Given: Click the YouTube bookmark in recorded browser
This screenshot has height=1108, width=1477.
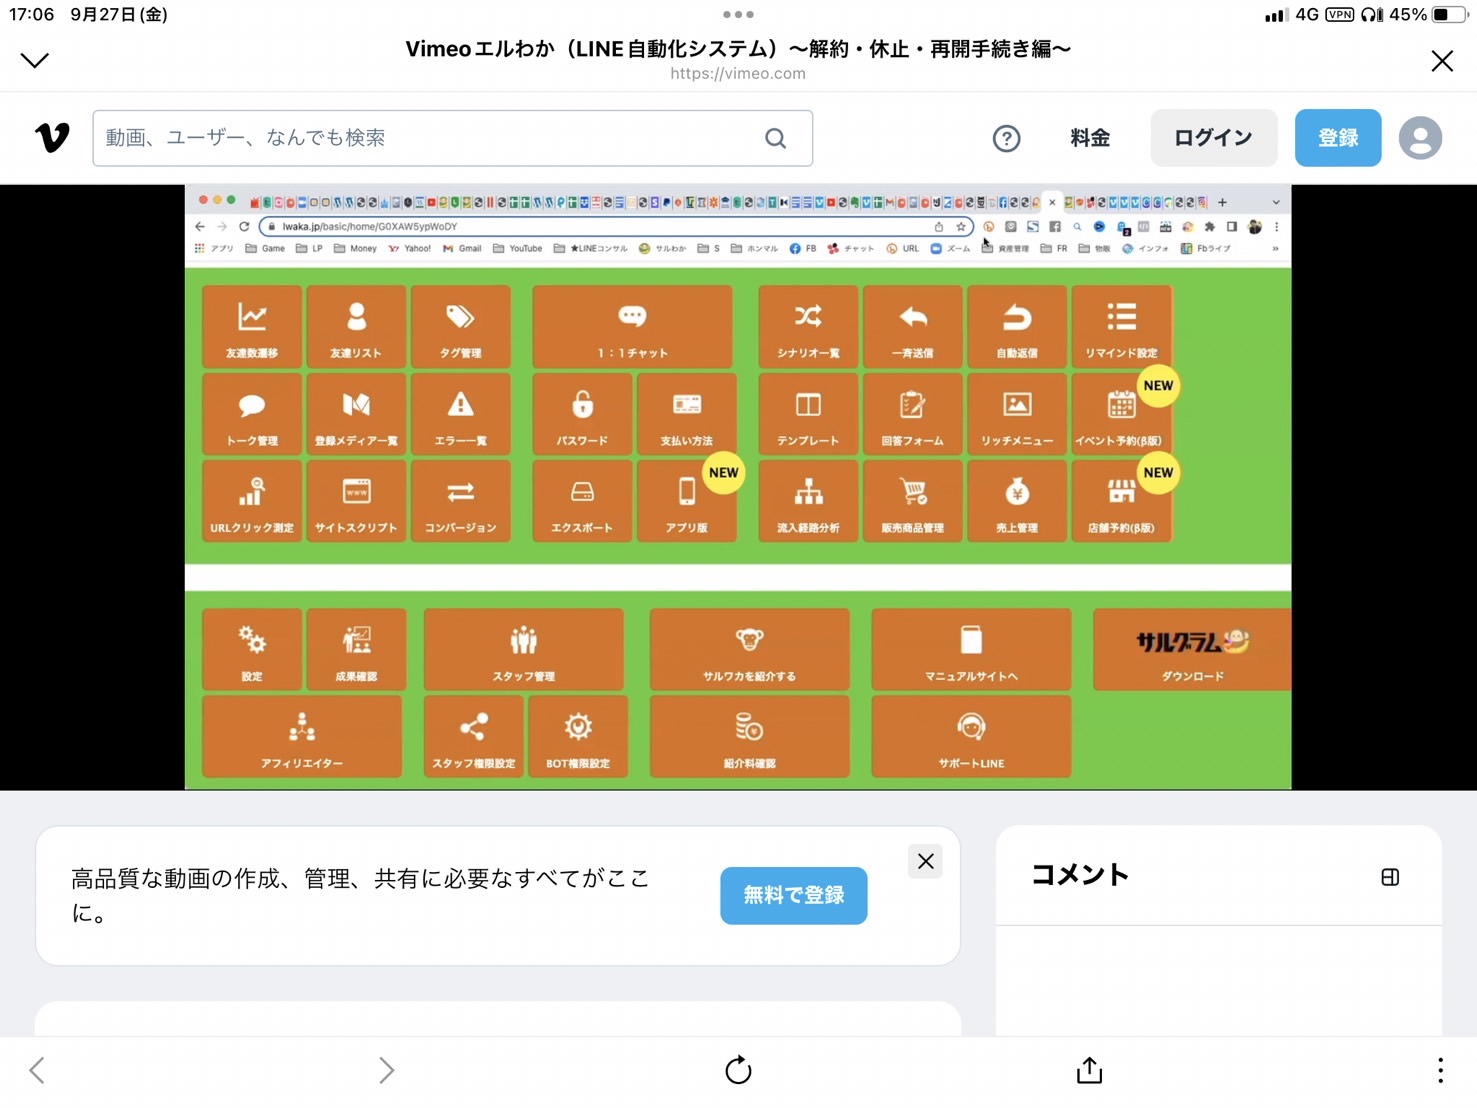Looking at the screenshot, I should point(517,248).
